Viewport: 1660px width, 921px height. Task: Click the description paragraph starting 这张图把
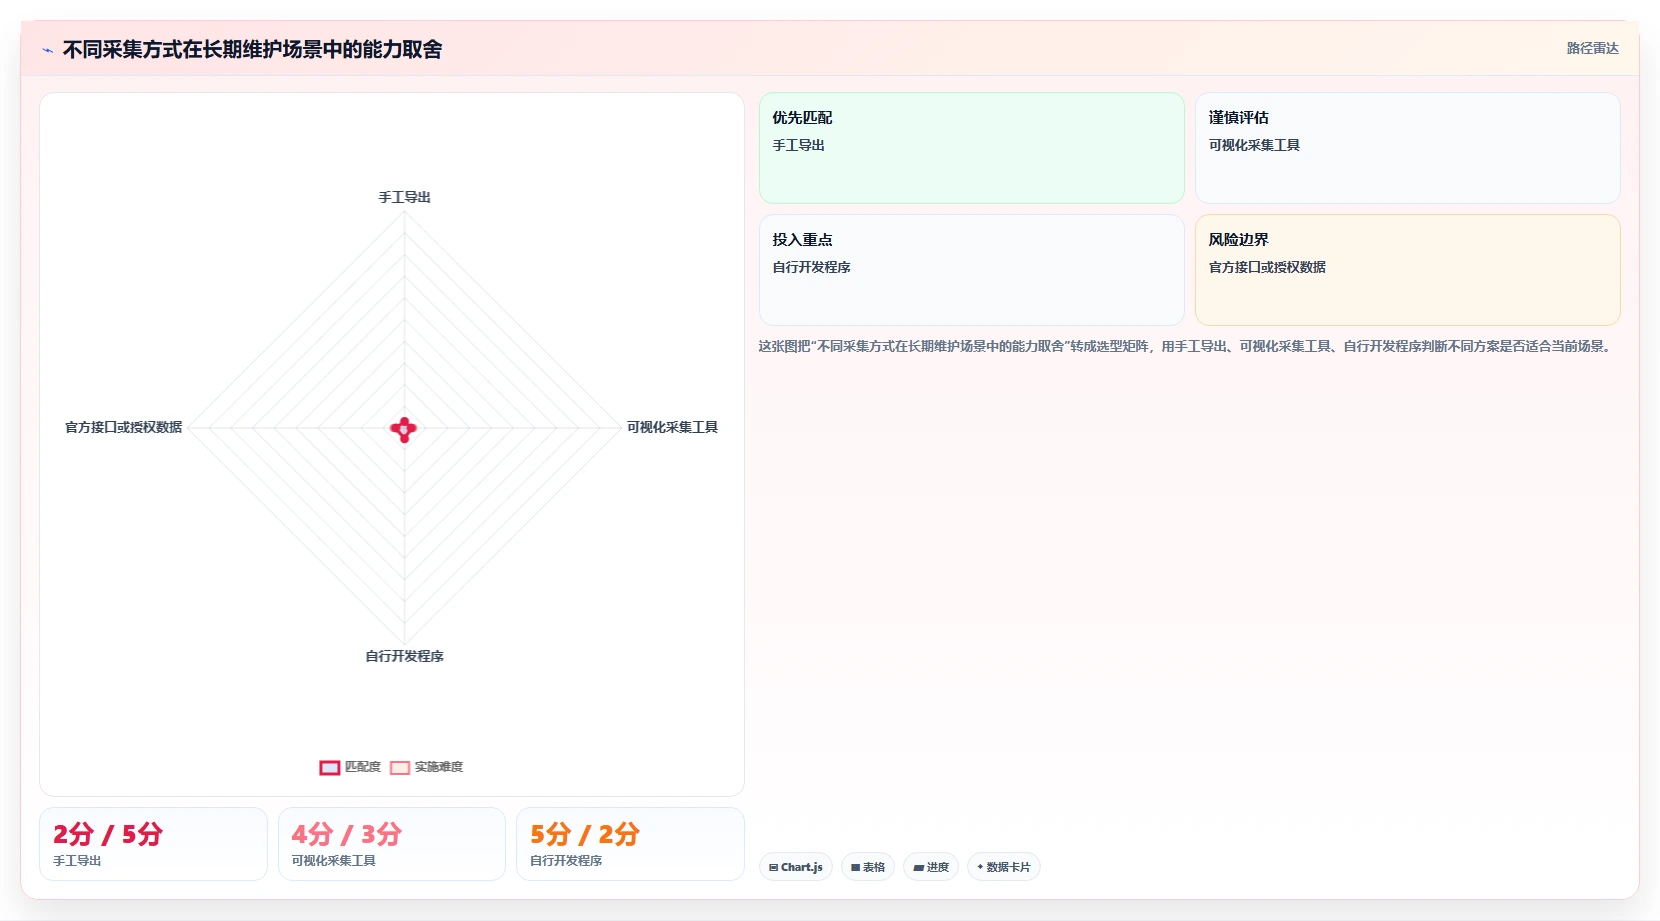coord(1186,346)
